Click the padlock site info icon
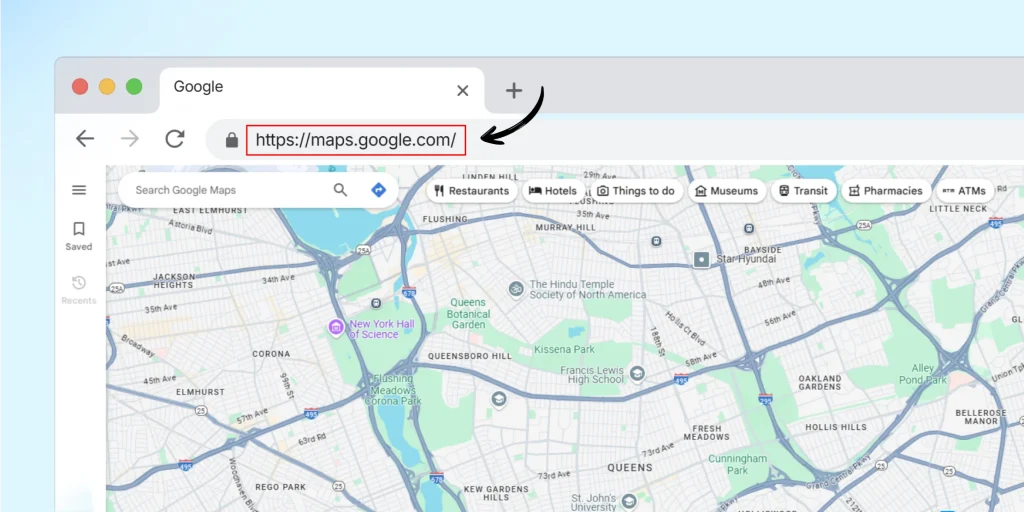The width and height of the screenshot is (1024, 512). coord(232,140)
